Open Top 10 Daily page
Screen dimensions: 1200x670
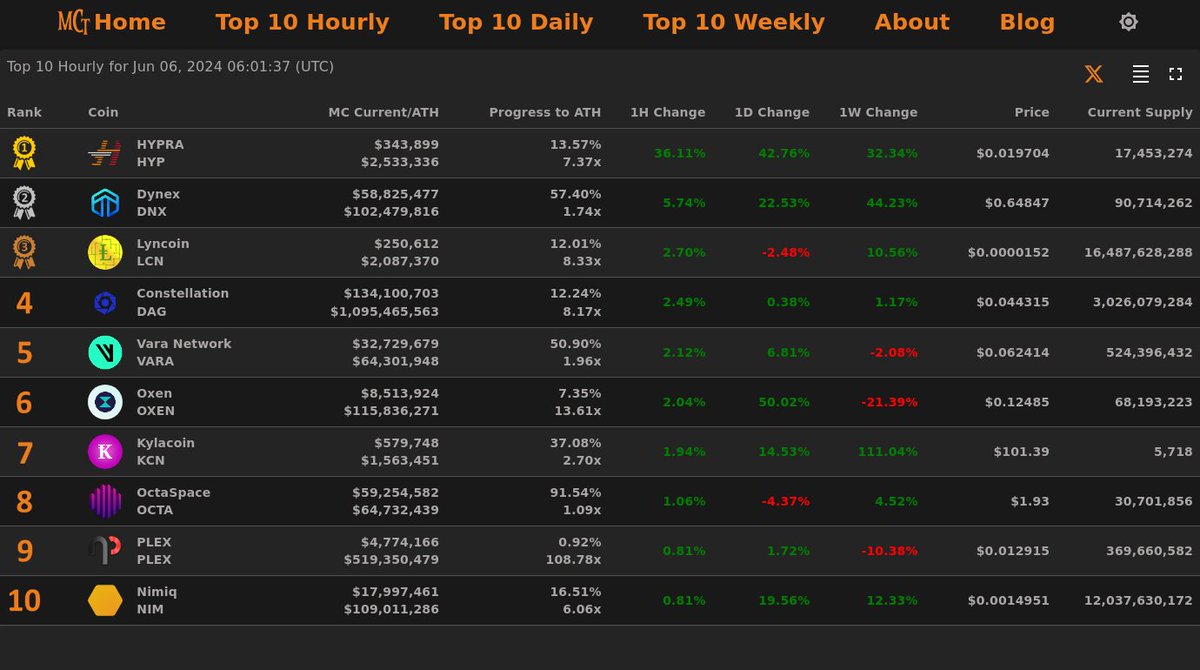pos(516,22)
